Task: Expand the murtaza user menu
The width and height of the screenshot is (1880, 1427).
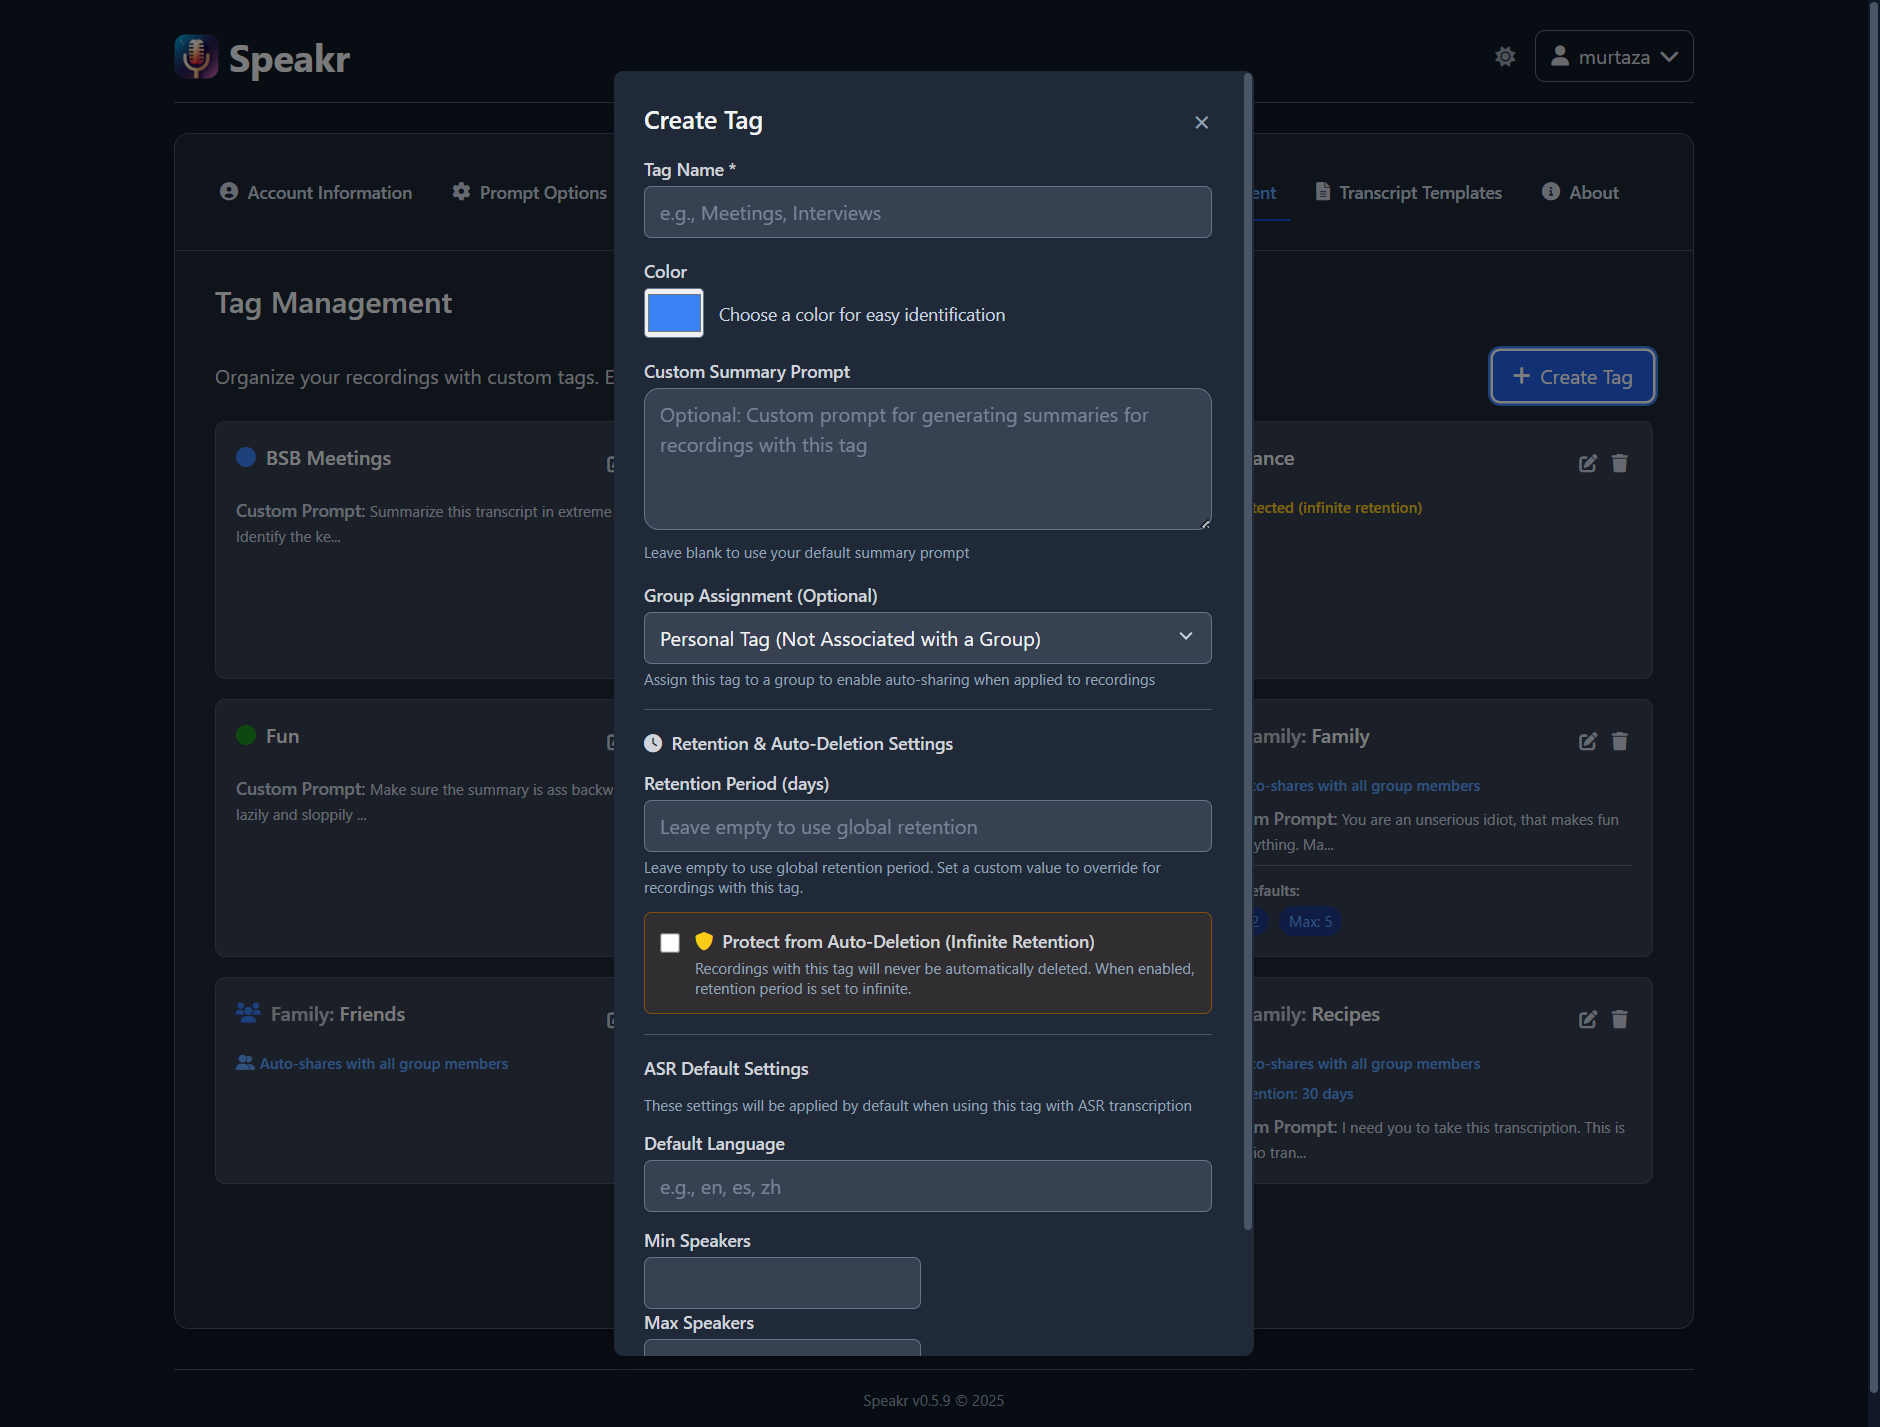Action: (x=1613, y=57)
